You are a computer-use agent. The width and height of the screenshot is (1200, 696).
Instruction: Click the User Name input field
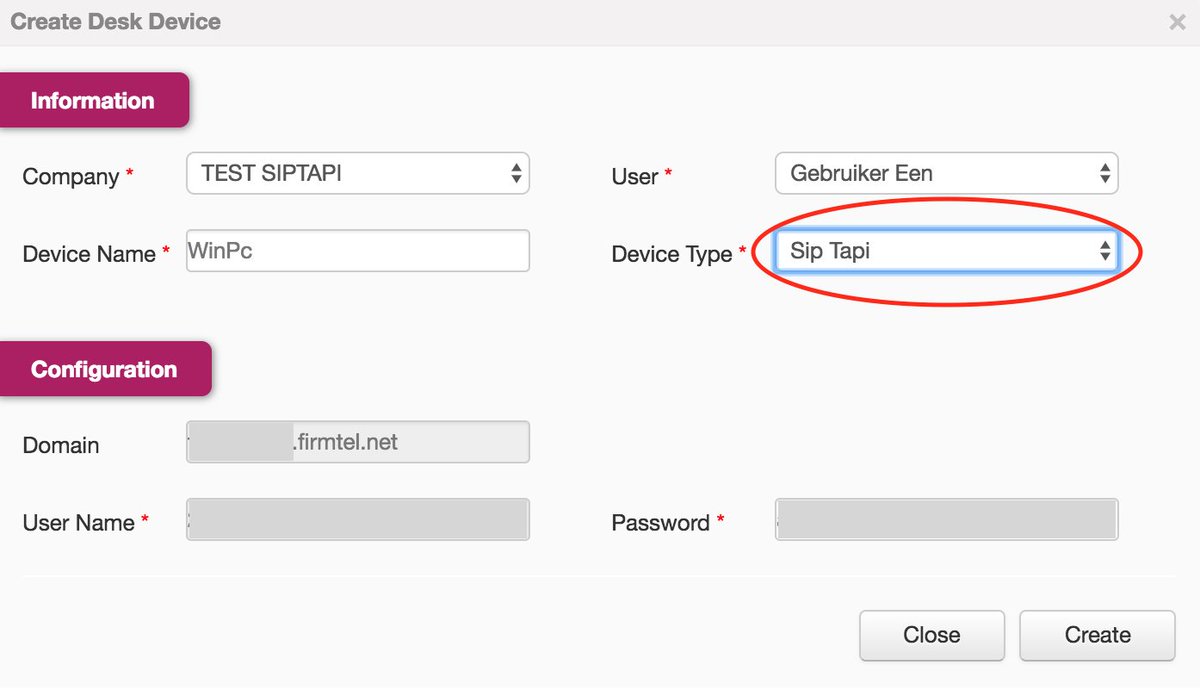[358, 520]
